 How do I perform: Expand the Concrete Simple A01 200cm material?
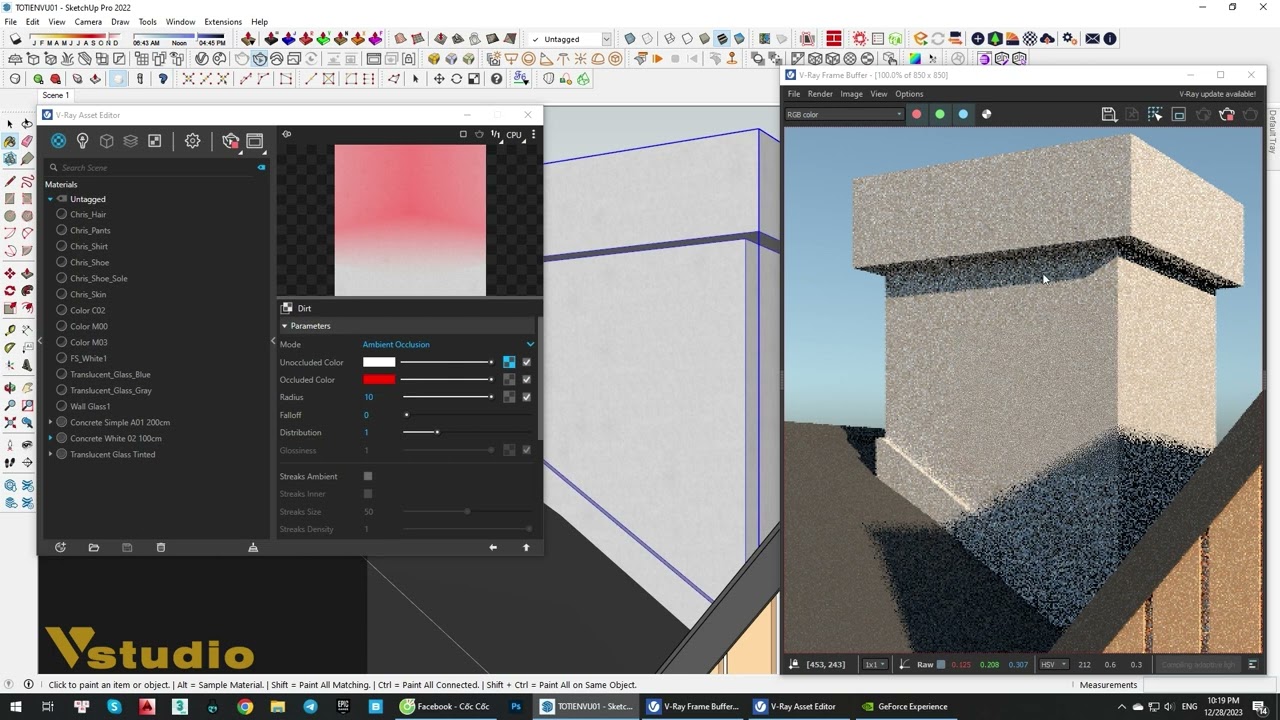point(51,422)
